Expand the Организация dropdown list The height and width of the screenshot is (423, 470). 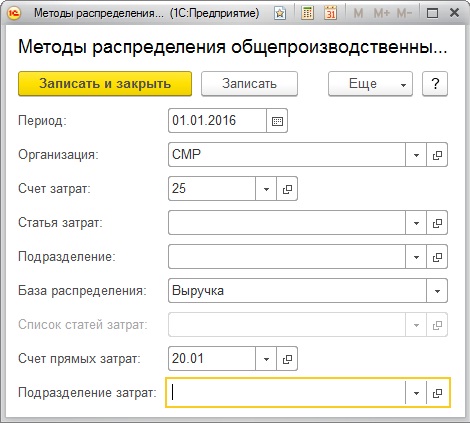point(416,155)
